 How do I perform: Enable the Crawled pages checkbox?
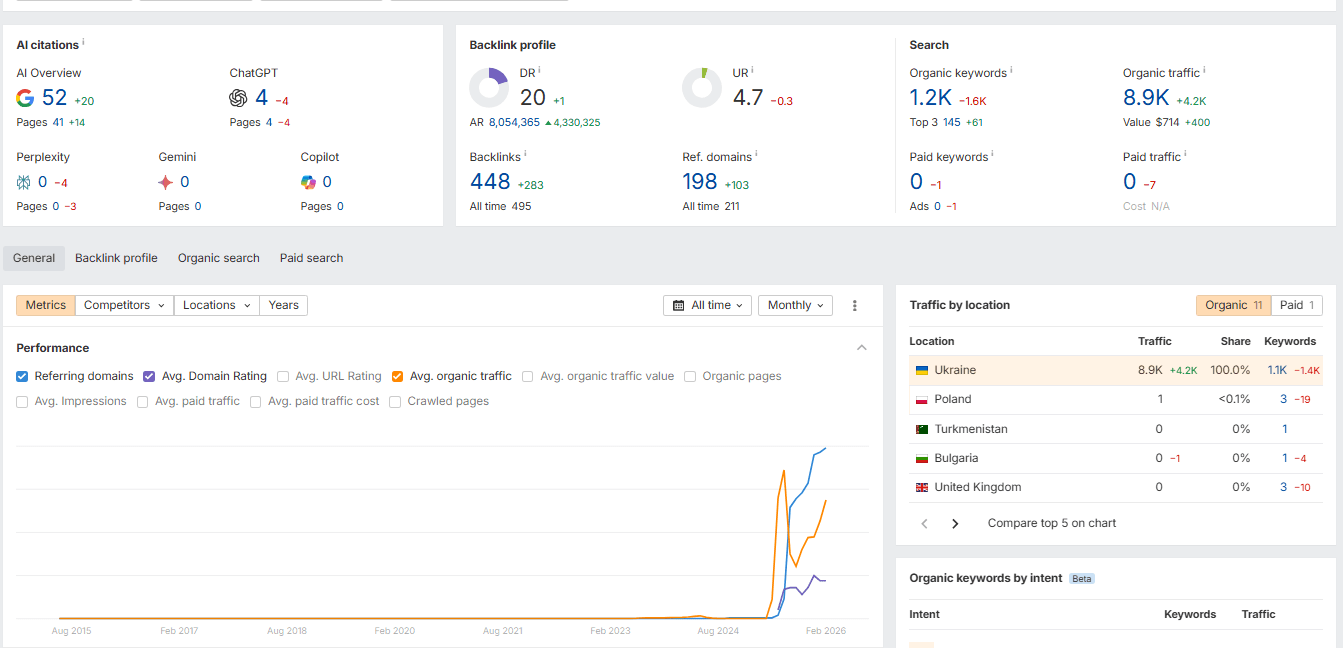coord(395,401)
